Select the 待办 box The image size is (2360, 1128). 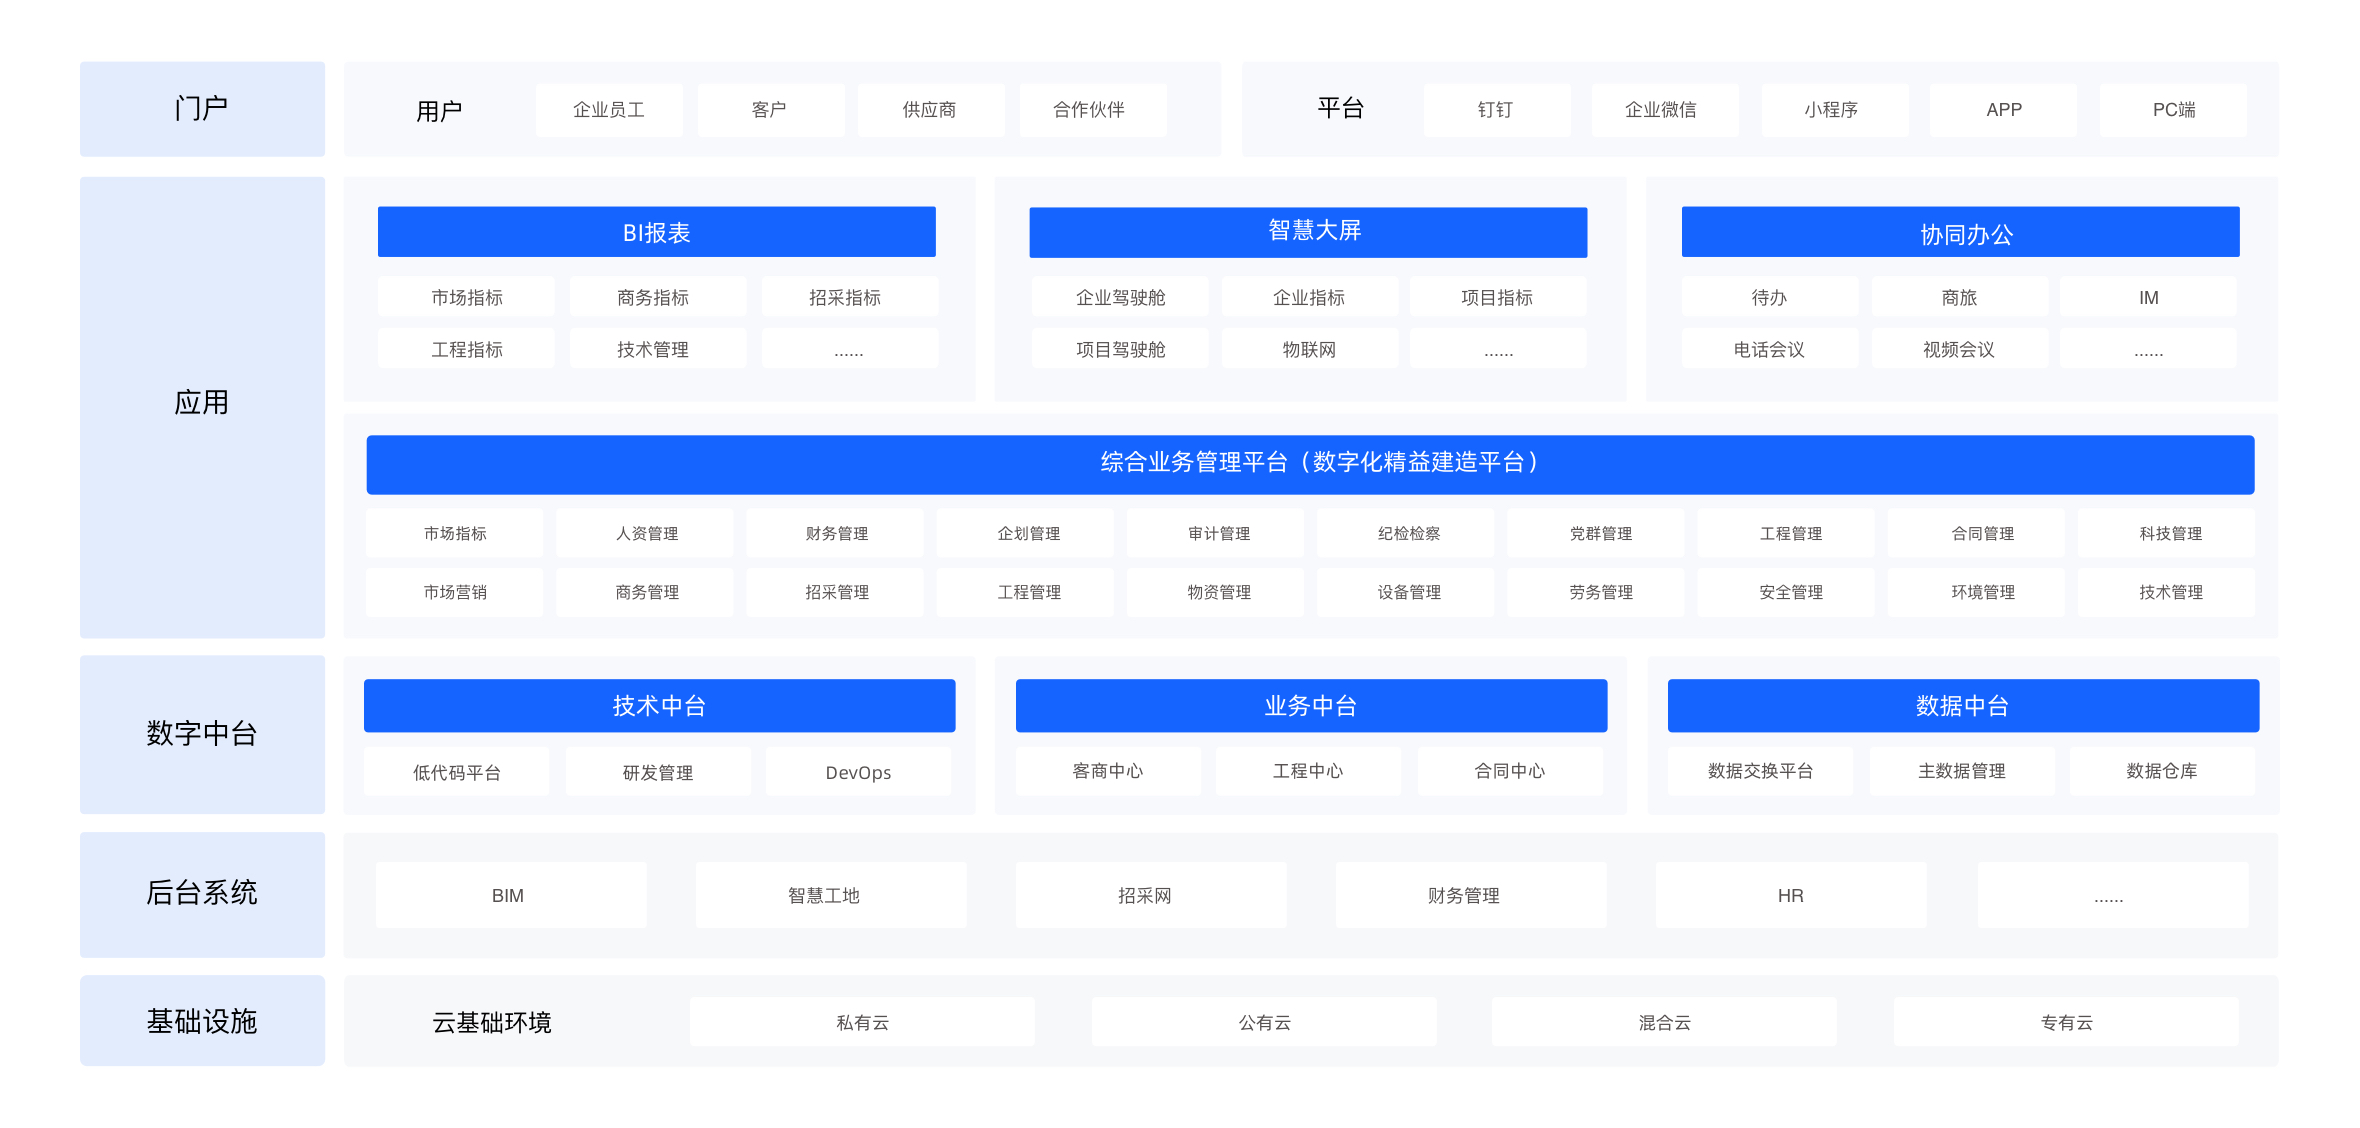(1770, 297)
